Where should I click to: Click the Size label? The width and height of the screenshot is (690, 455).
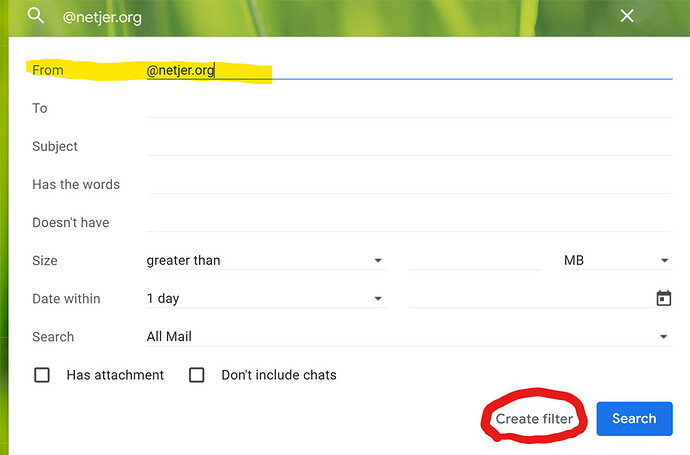tap(44, 261)
